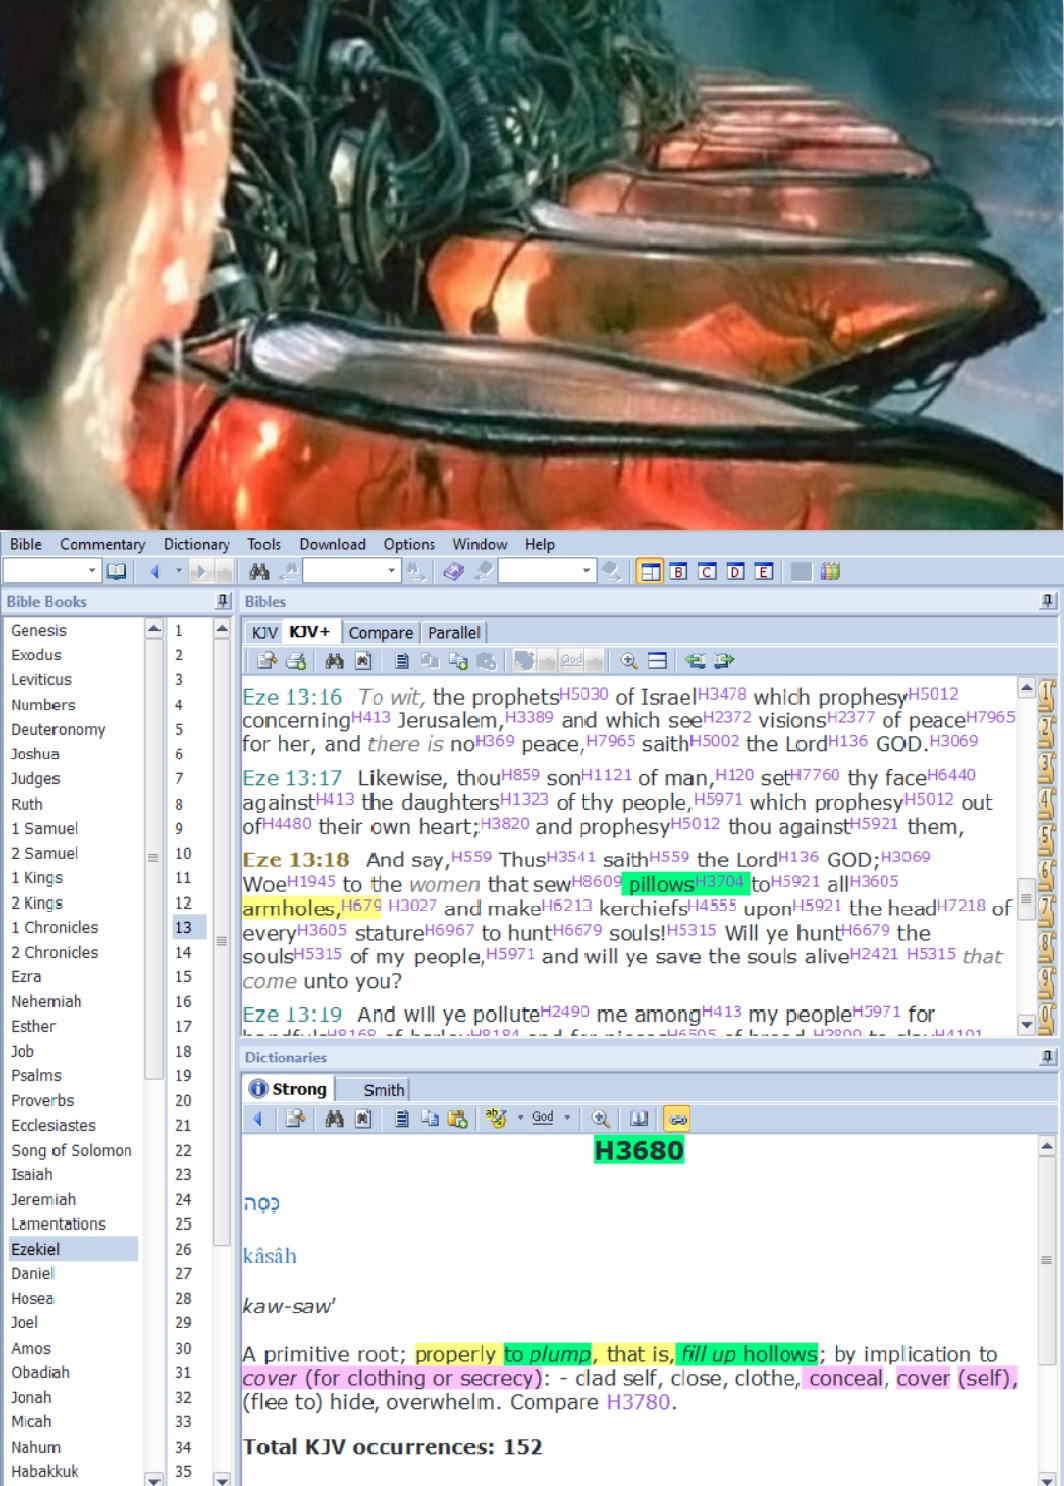Toggle the D panel layout button

click(x=735, y=571)
